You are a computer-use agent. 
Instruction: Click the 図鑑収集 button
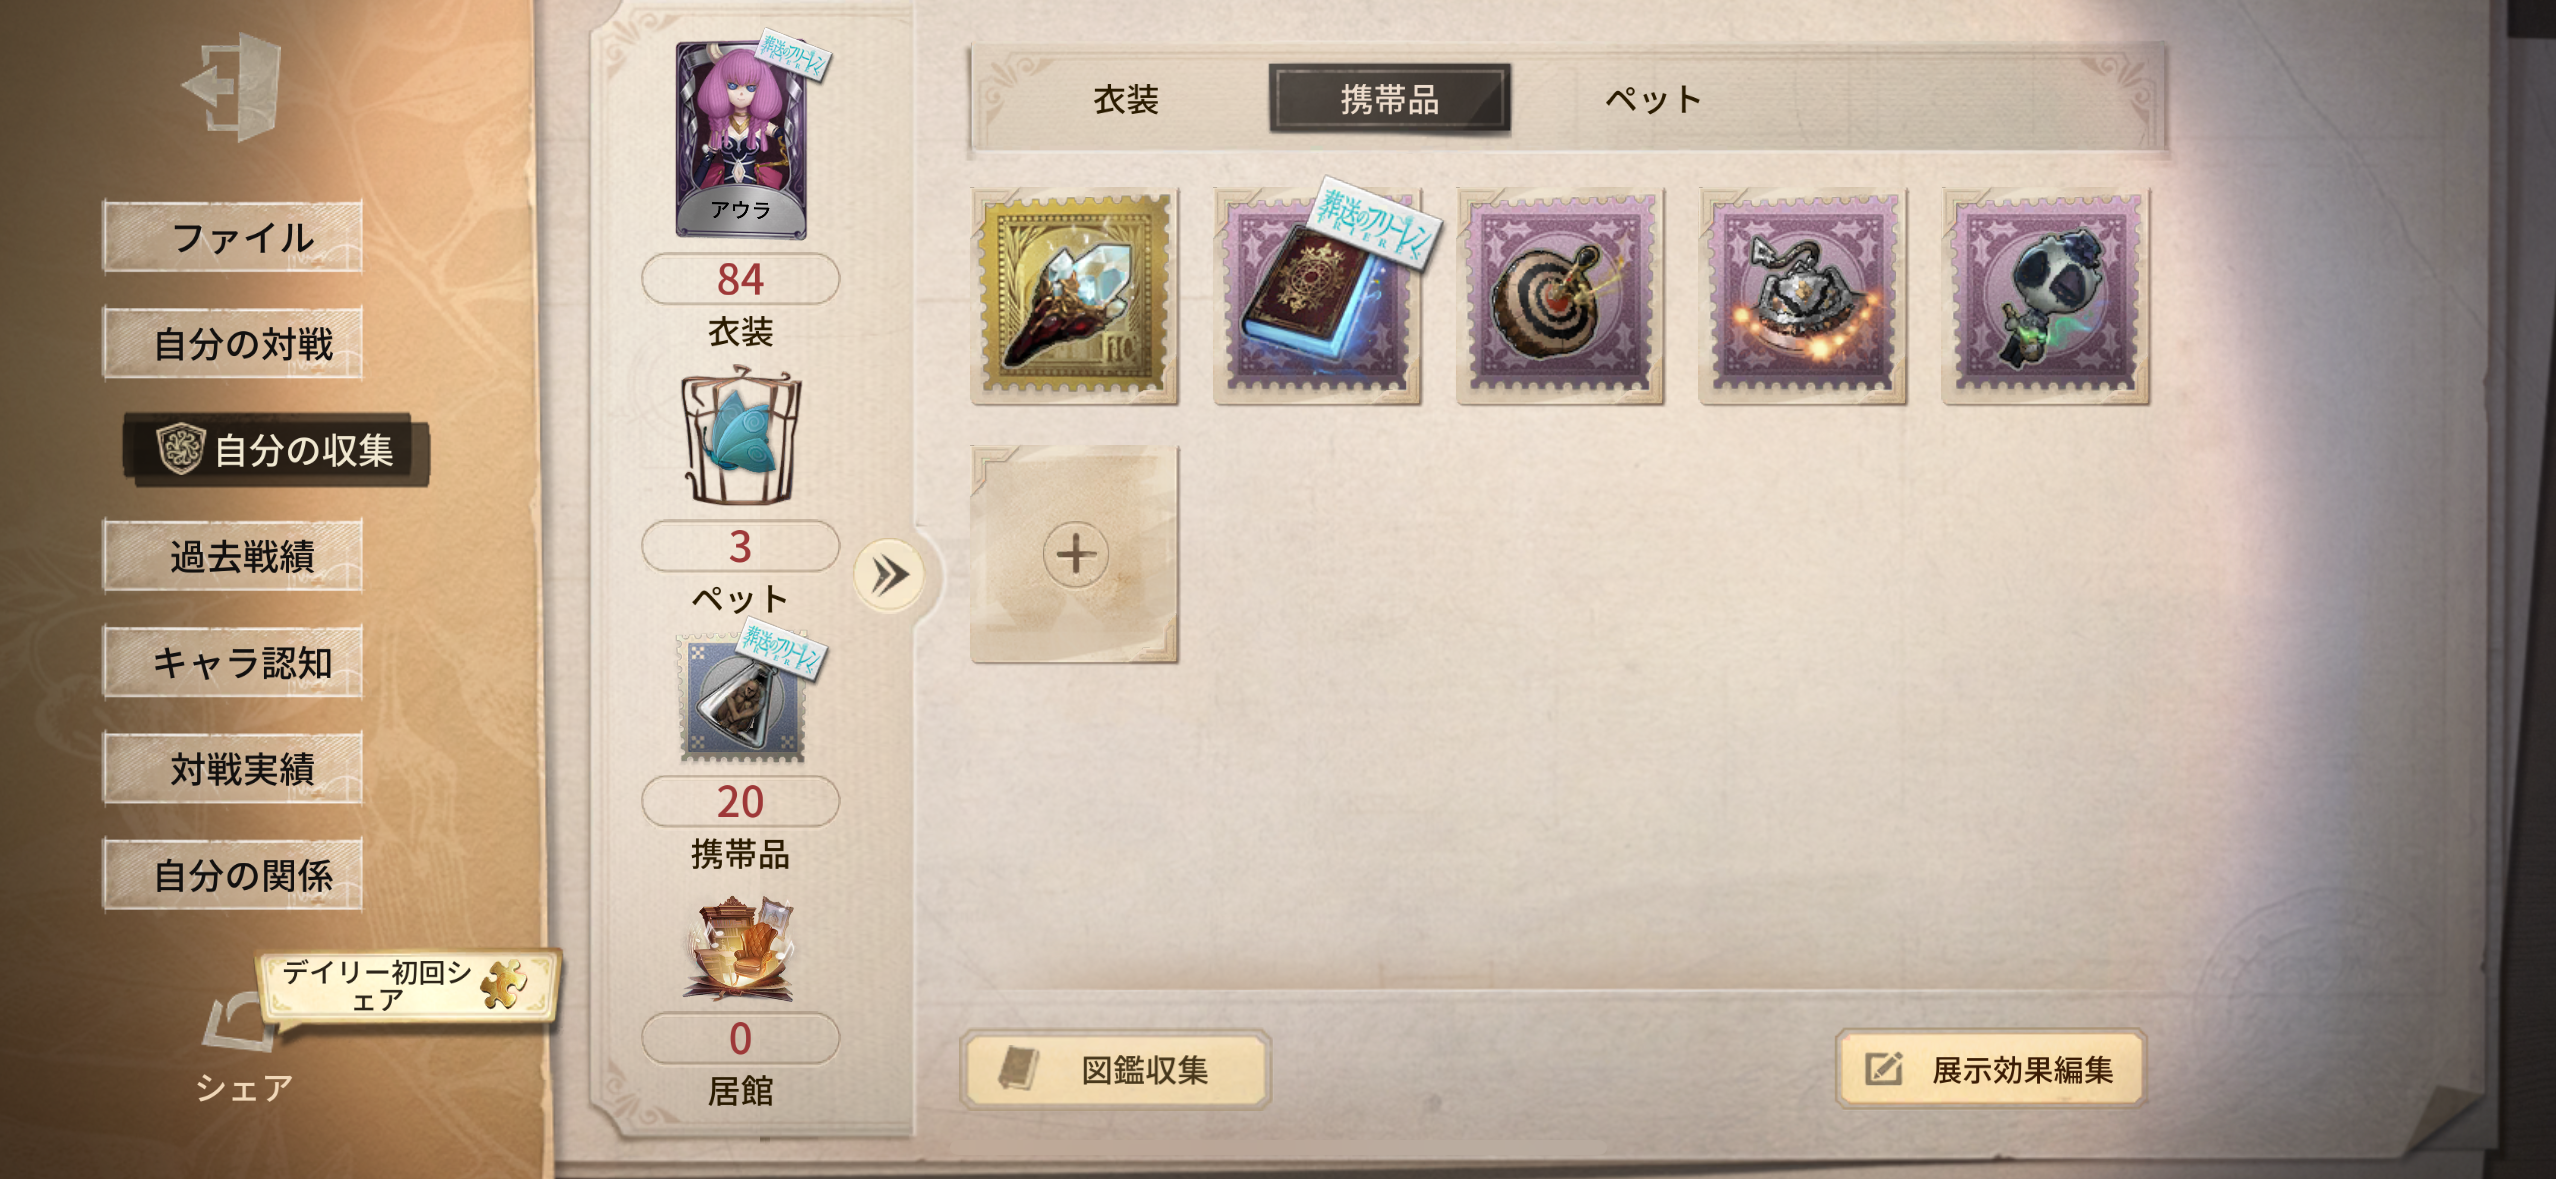coord(1116,1069)
